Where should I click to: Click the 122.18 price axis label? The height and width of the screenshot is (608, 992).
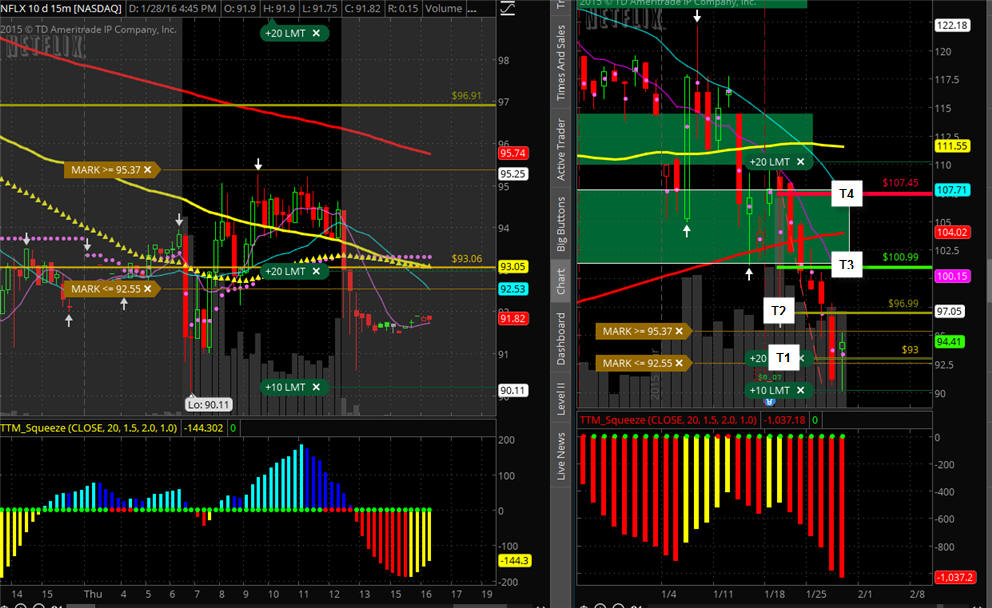[x=952, y=25]
